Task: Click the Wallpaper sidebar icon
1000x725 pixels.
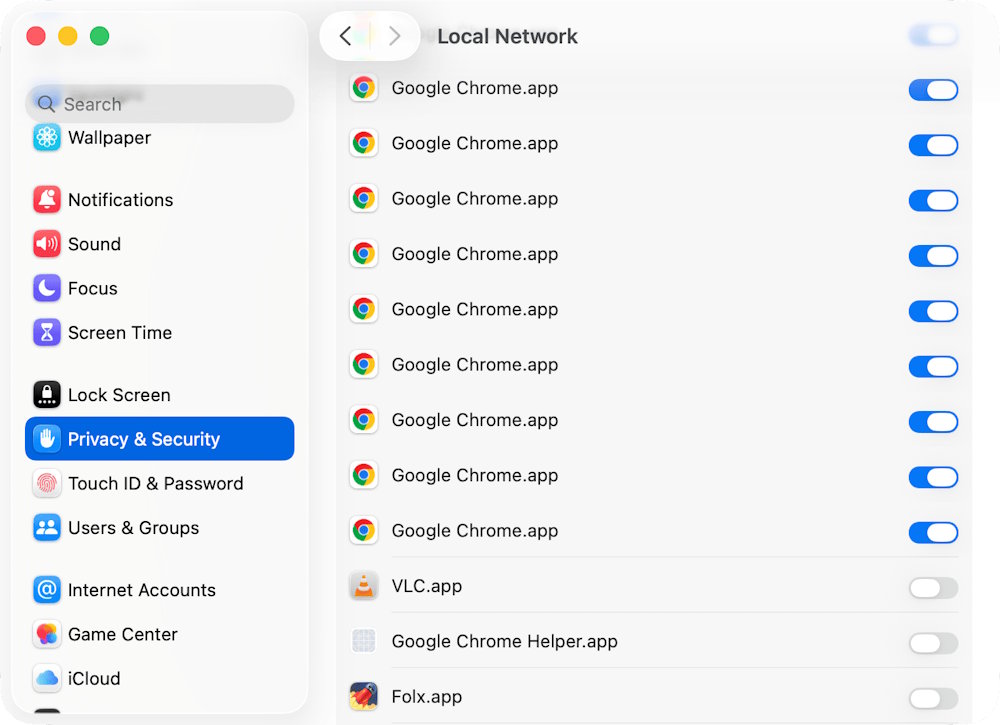Action: click(46, 138)
